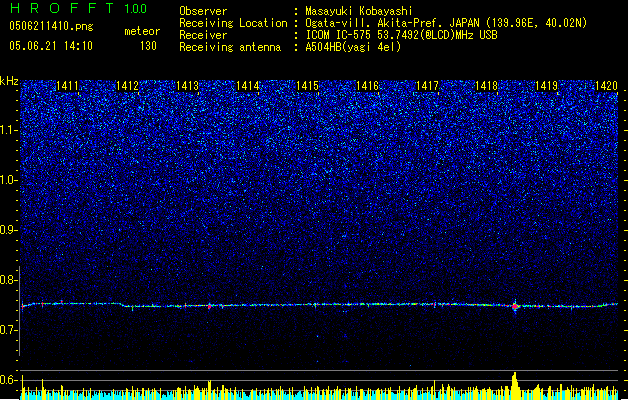This screenshot has height=400, width=629.
Task: Click the date stamp 05.06.21 14:10
Action: click(51, 46)
